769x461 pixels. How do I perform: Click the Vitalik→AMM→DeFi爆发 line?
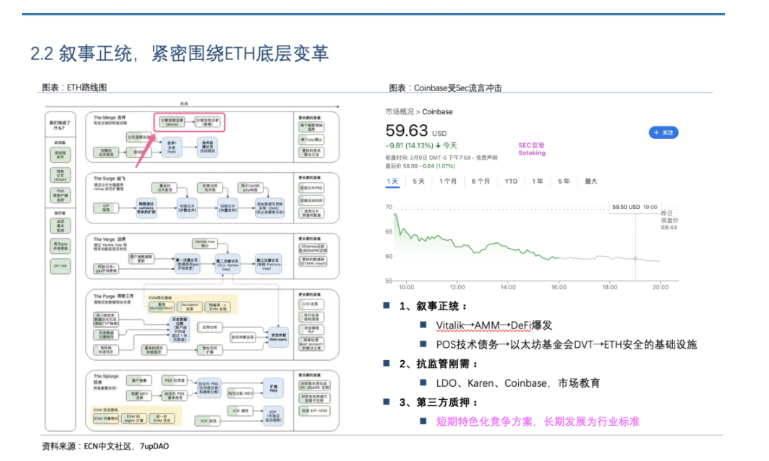coord(494,325)
